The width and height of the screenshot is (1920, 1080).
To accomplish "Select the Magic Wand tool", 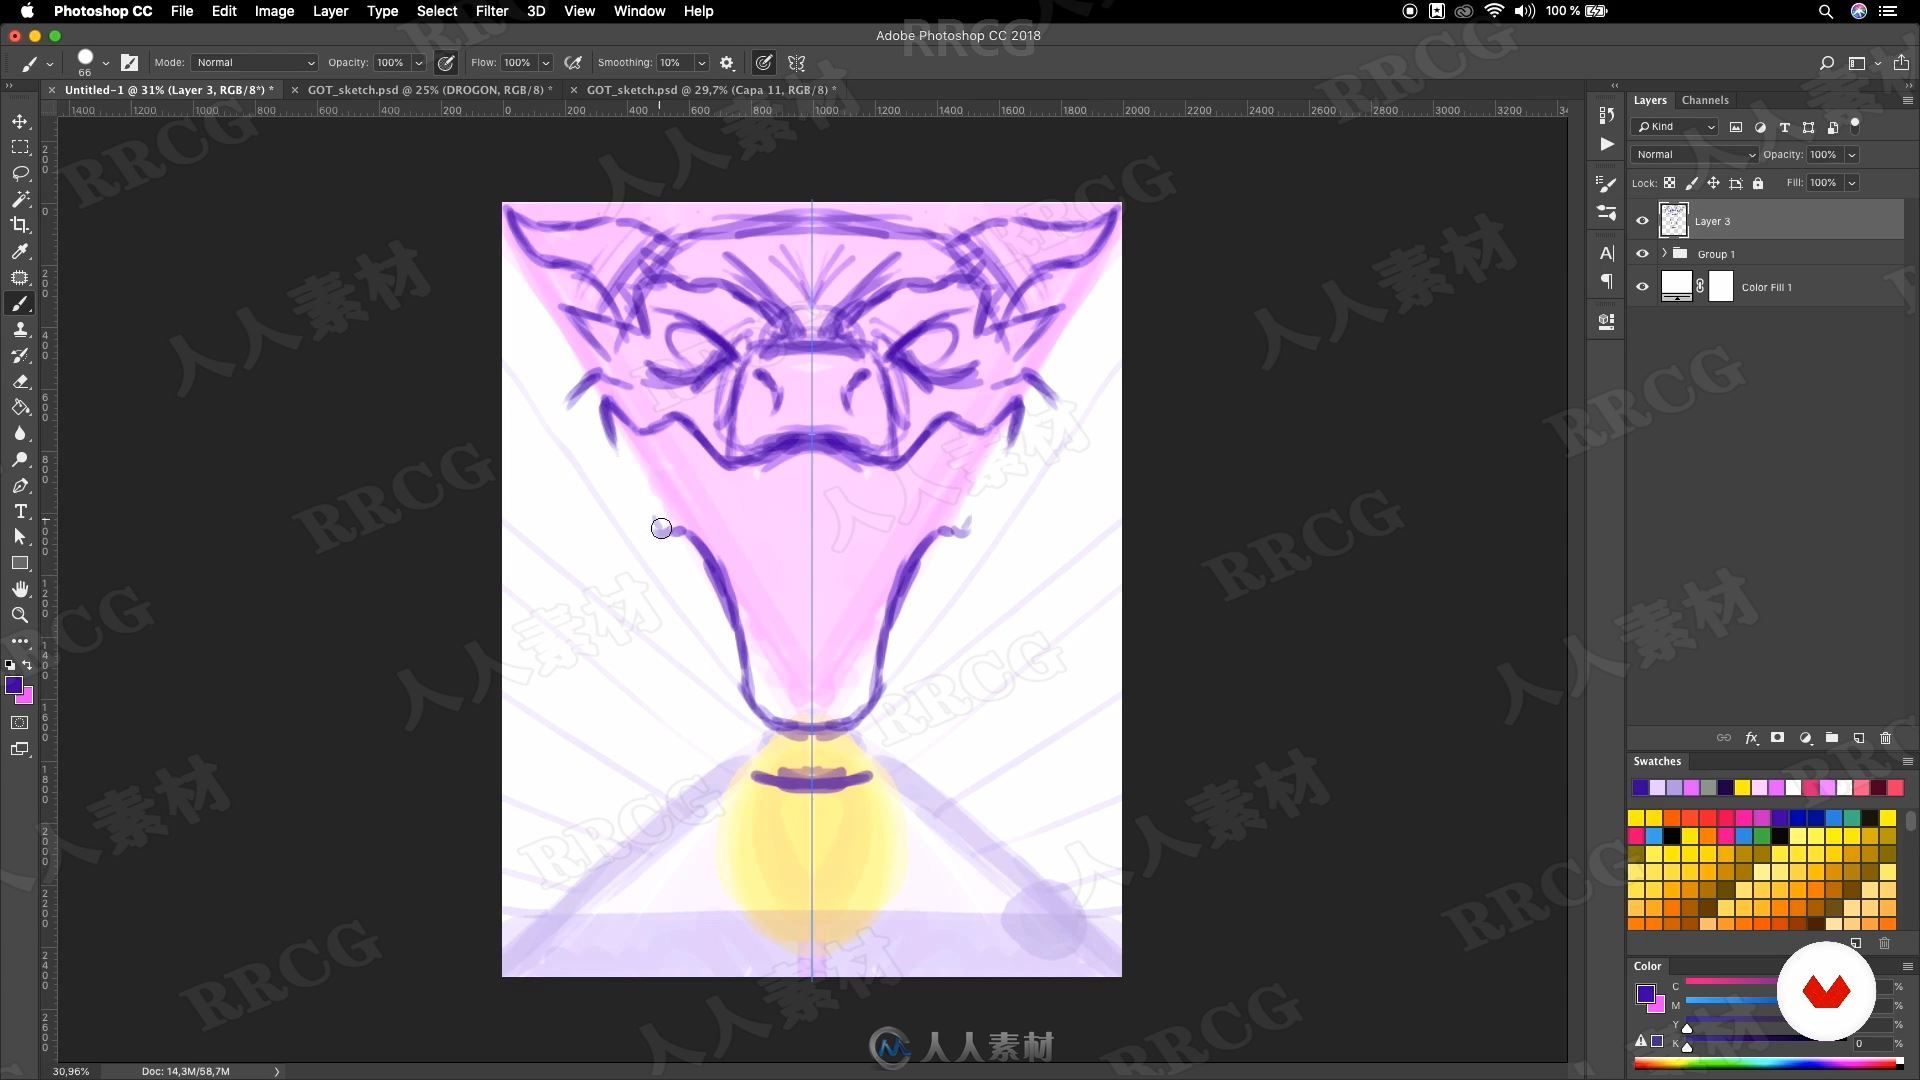I will click(20, 198).
